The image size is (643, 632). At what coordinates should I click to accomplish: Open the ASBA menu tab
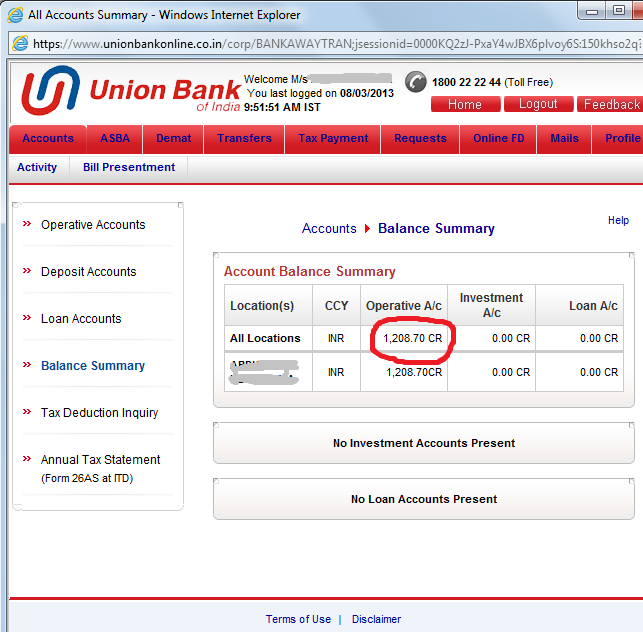tap(115, 139)
